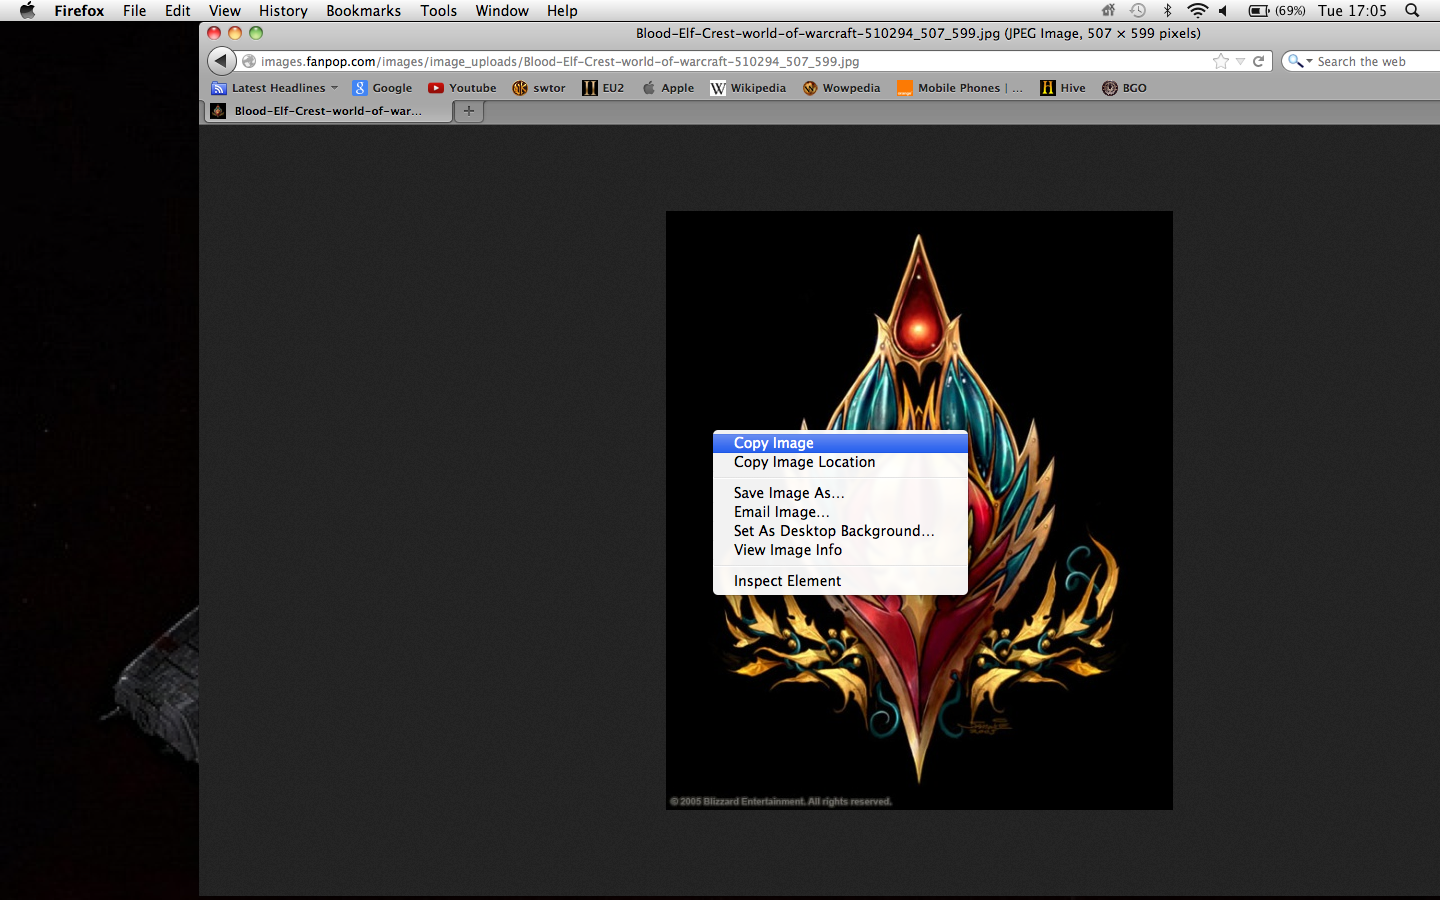This screenshot has width=1440, height=900.
Task: Go back with the Back arrow button
Action: [221, 61]
